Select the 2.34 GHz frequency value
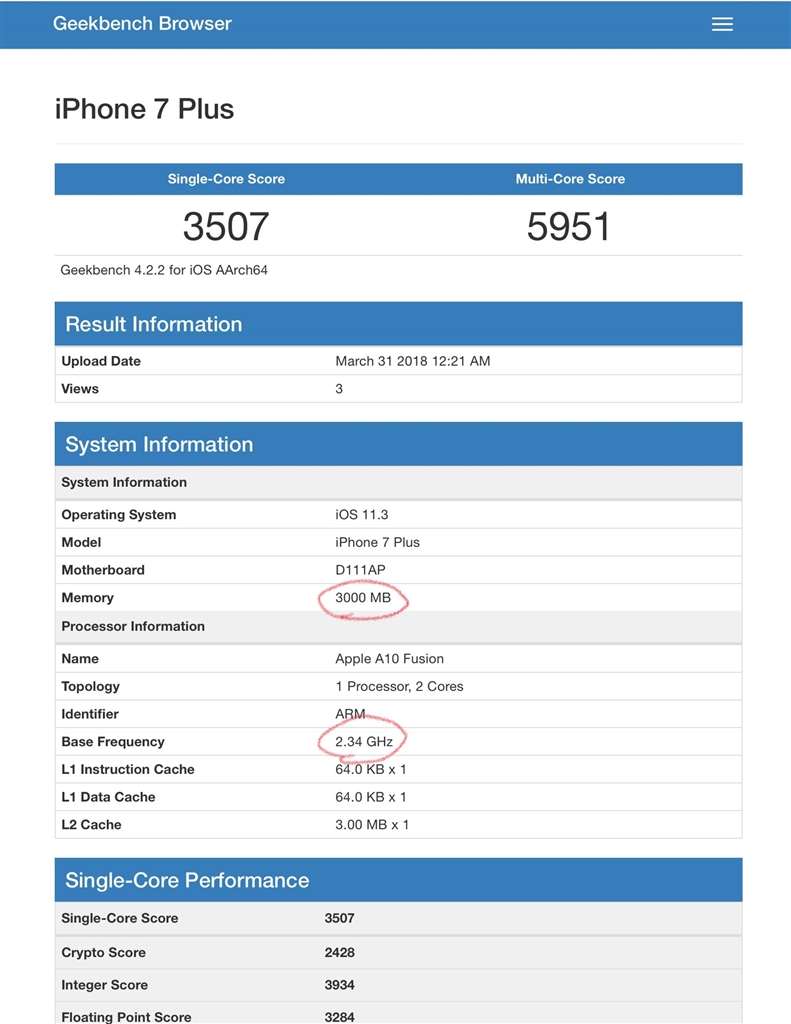Screen dimensions: 791x1024 point(364,742)
